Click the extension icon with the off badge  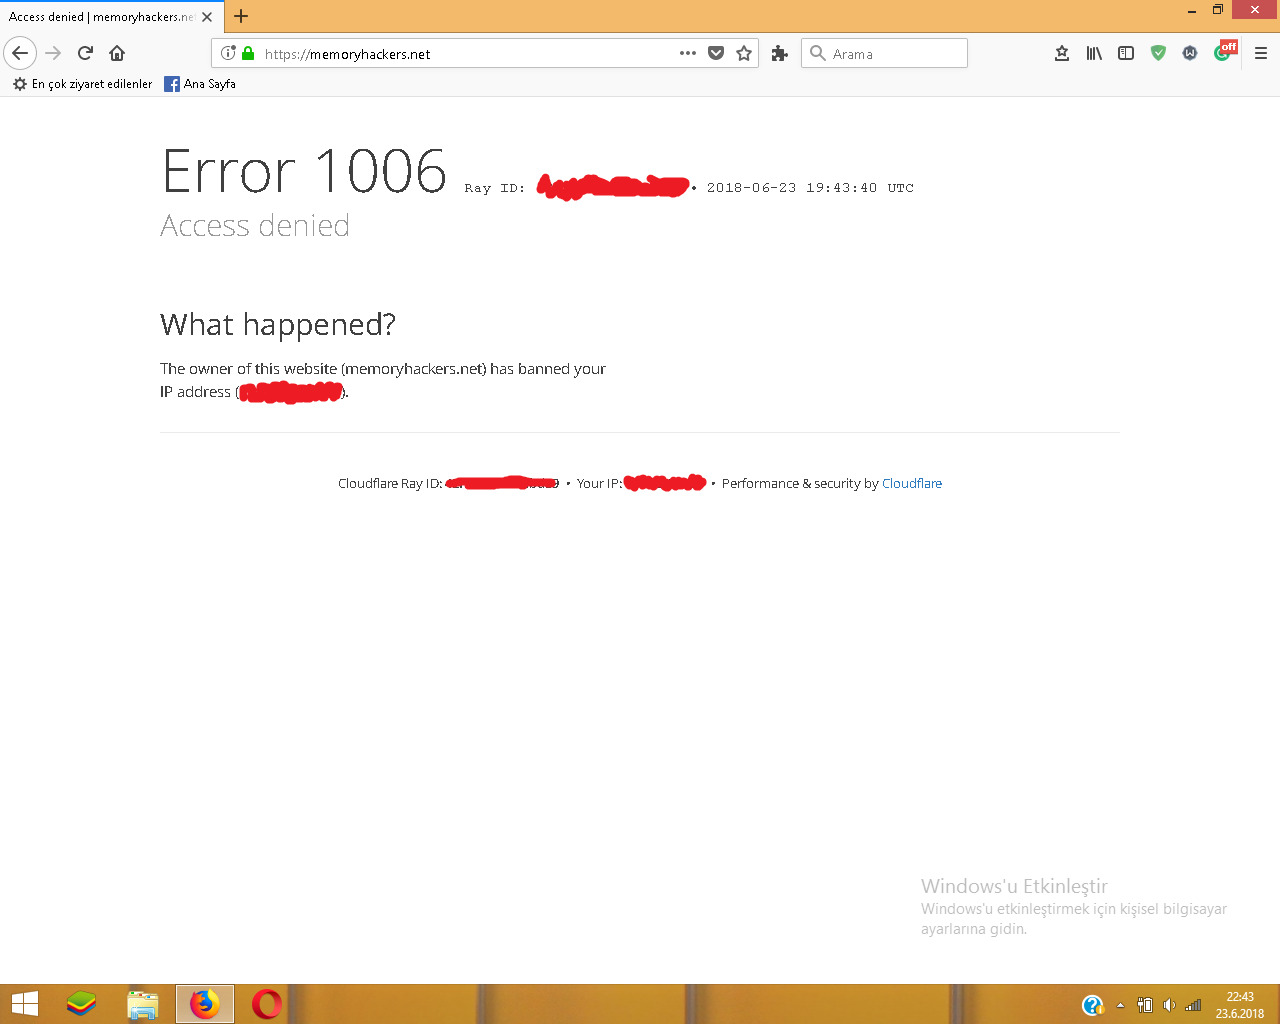point(1225,51)
